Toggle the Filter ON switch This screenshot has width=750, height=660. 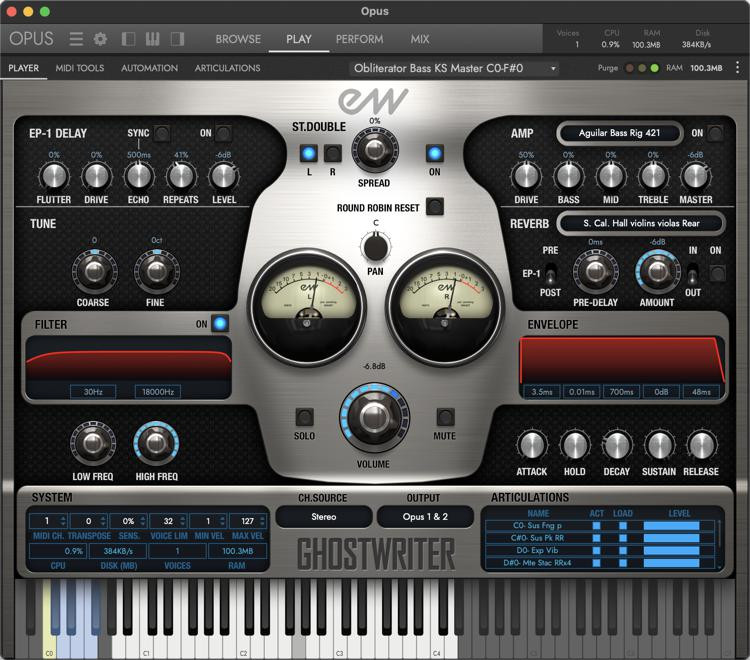point(219,324)
